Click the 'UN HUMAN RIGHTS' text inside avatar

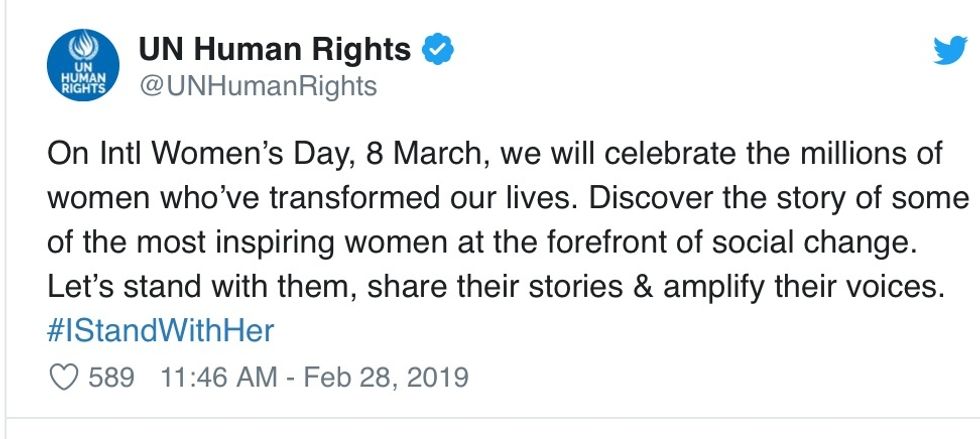point(83,78)
